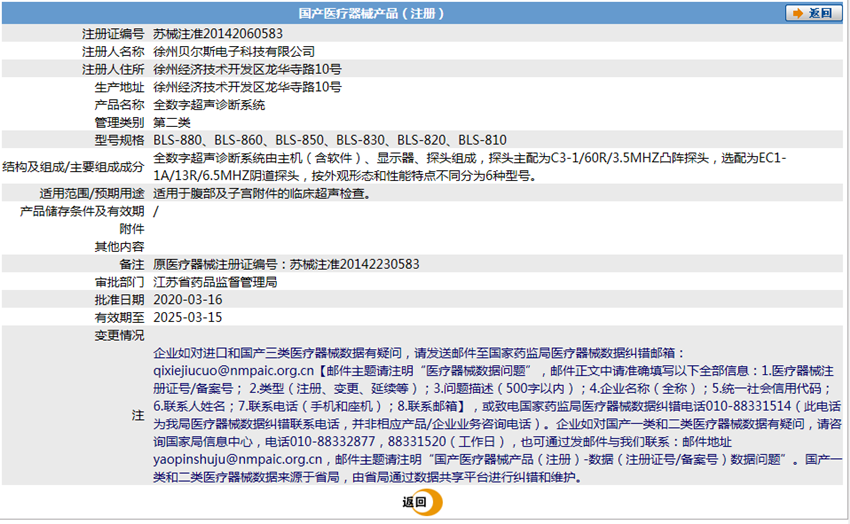Screen dimensions: 850x524
Task: Click the 结构及组成/主要组成成分 label
Action: [73, 167]
